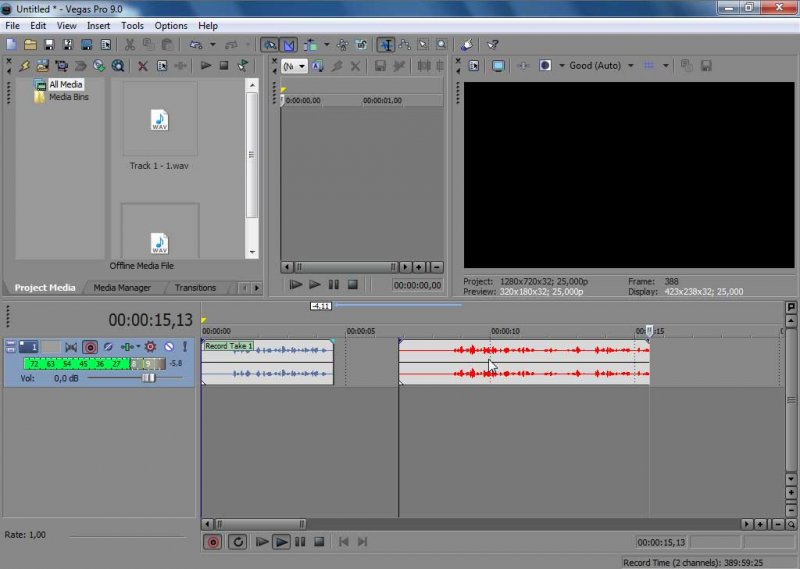The width and height of the screenshot is (800, 569).
Task: Expand the Undo history dropdown arrow
Action: (212, 45)
